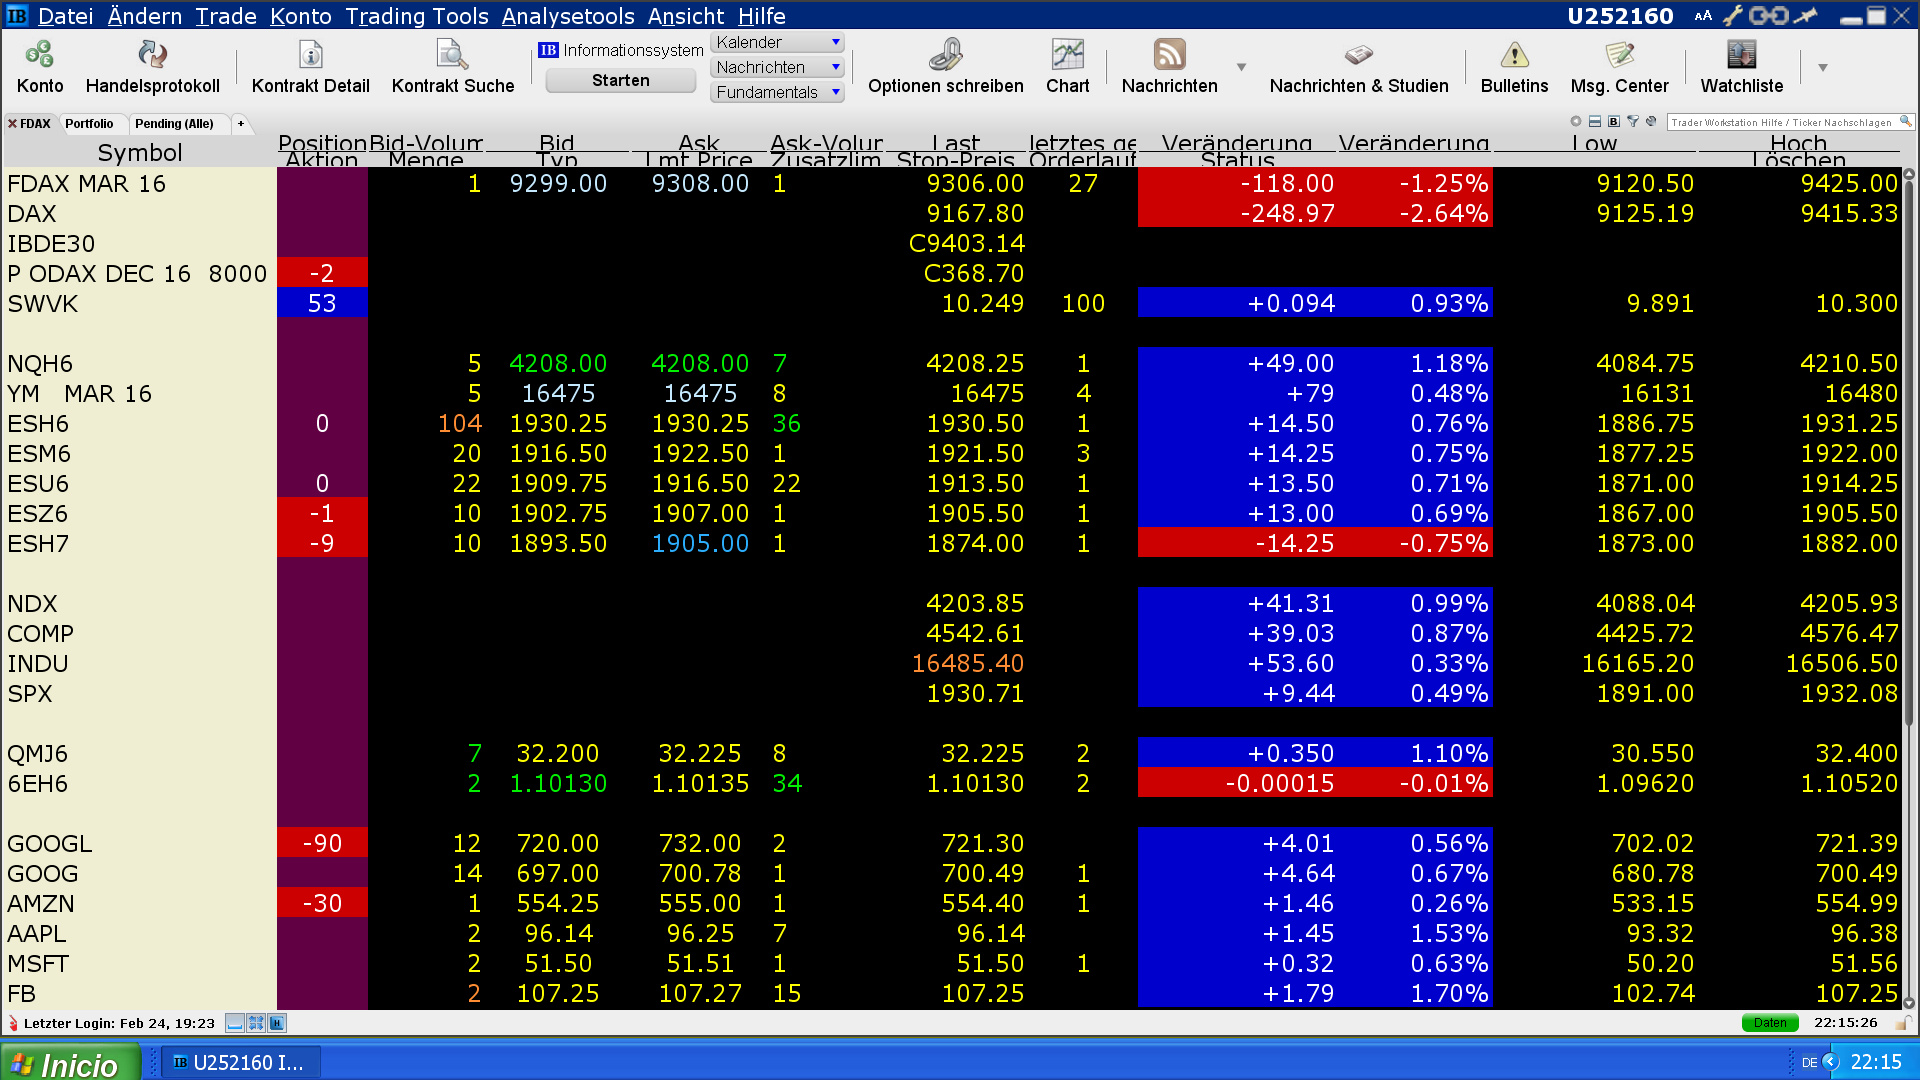Screen dimensions: 1920x1080
Task: Open the Analysetools menu
Action: pos(567,16)
